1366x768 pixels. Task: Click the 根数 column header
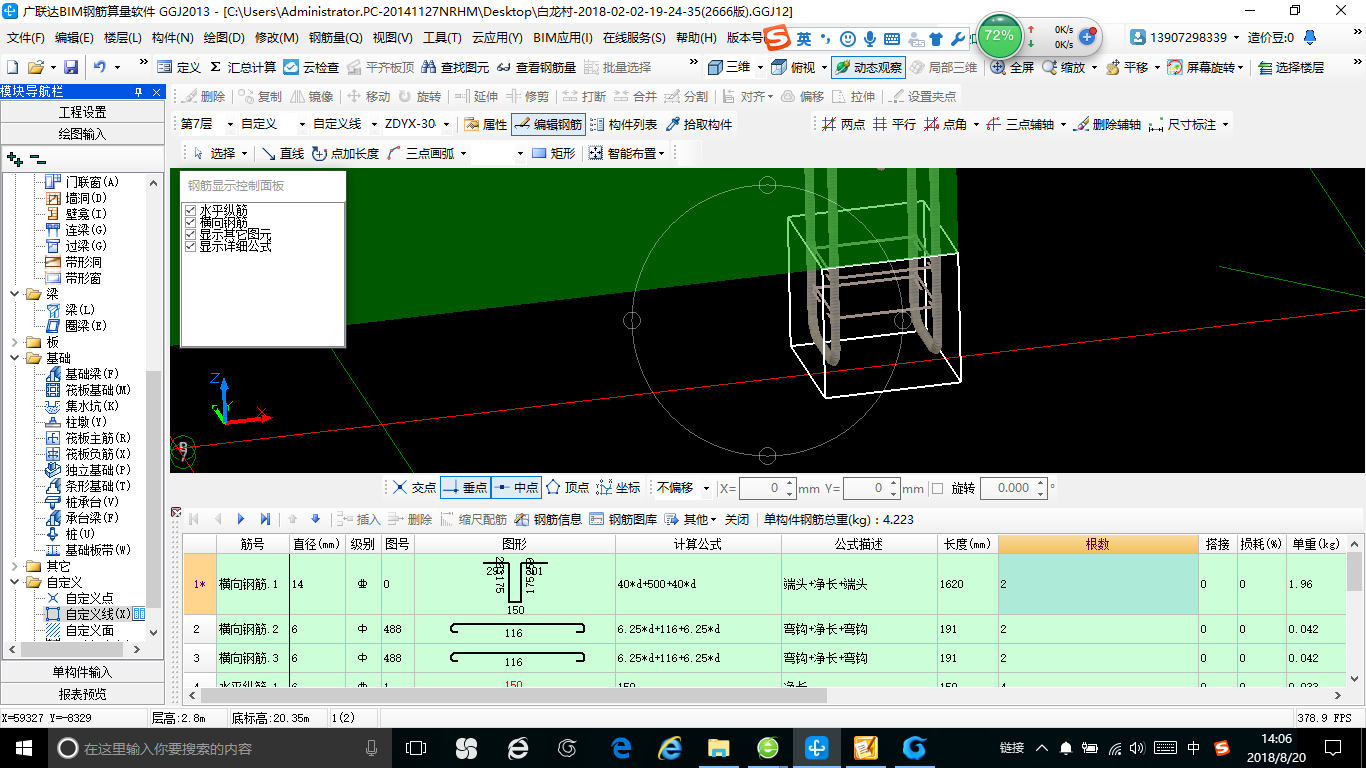coord(1098,544)
